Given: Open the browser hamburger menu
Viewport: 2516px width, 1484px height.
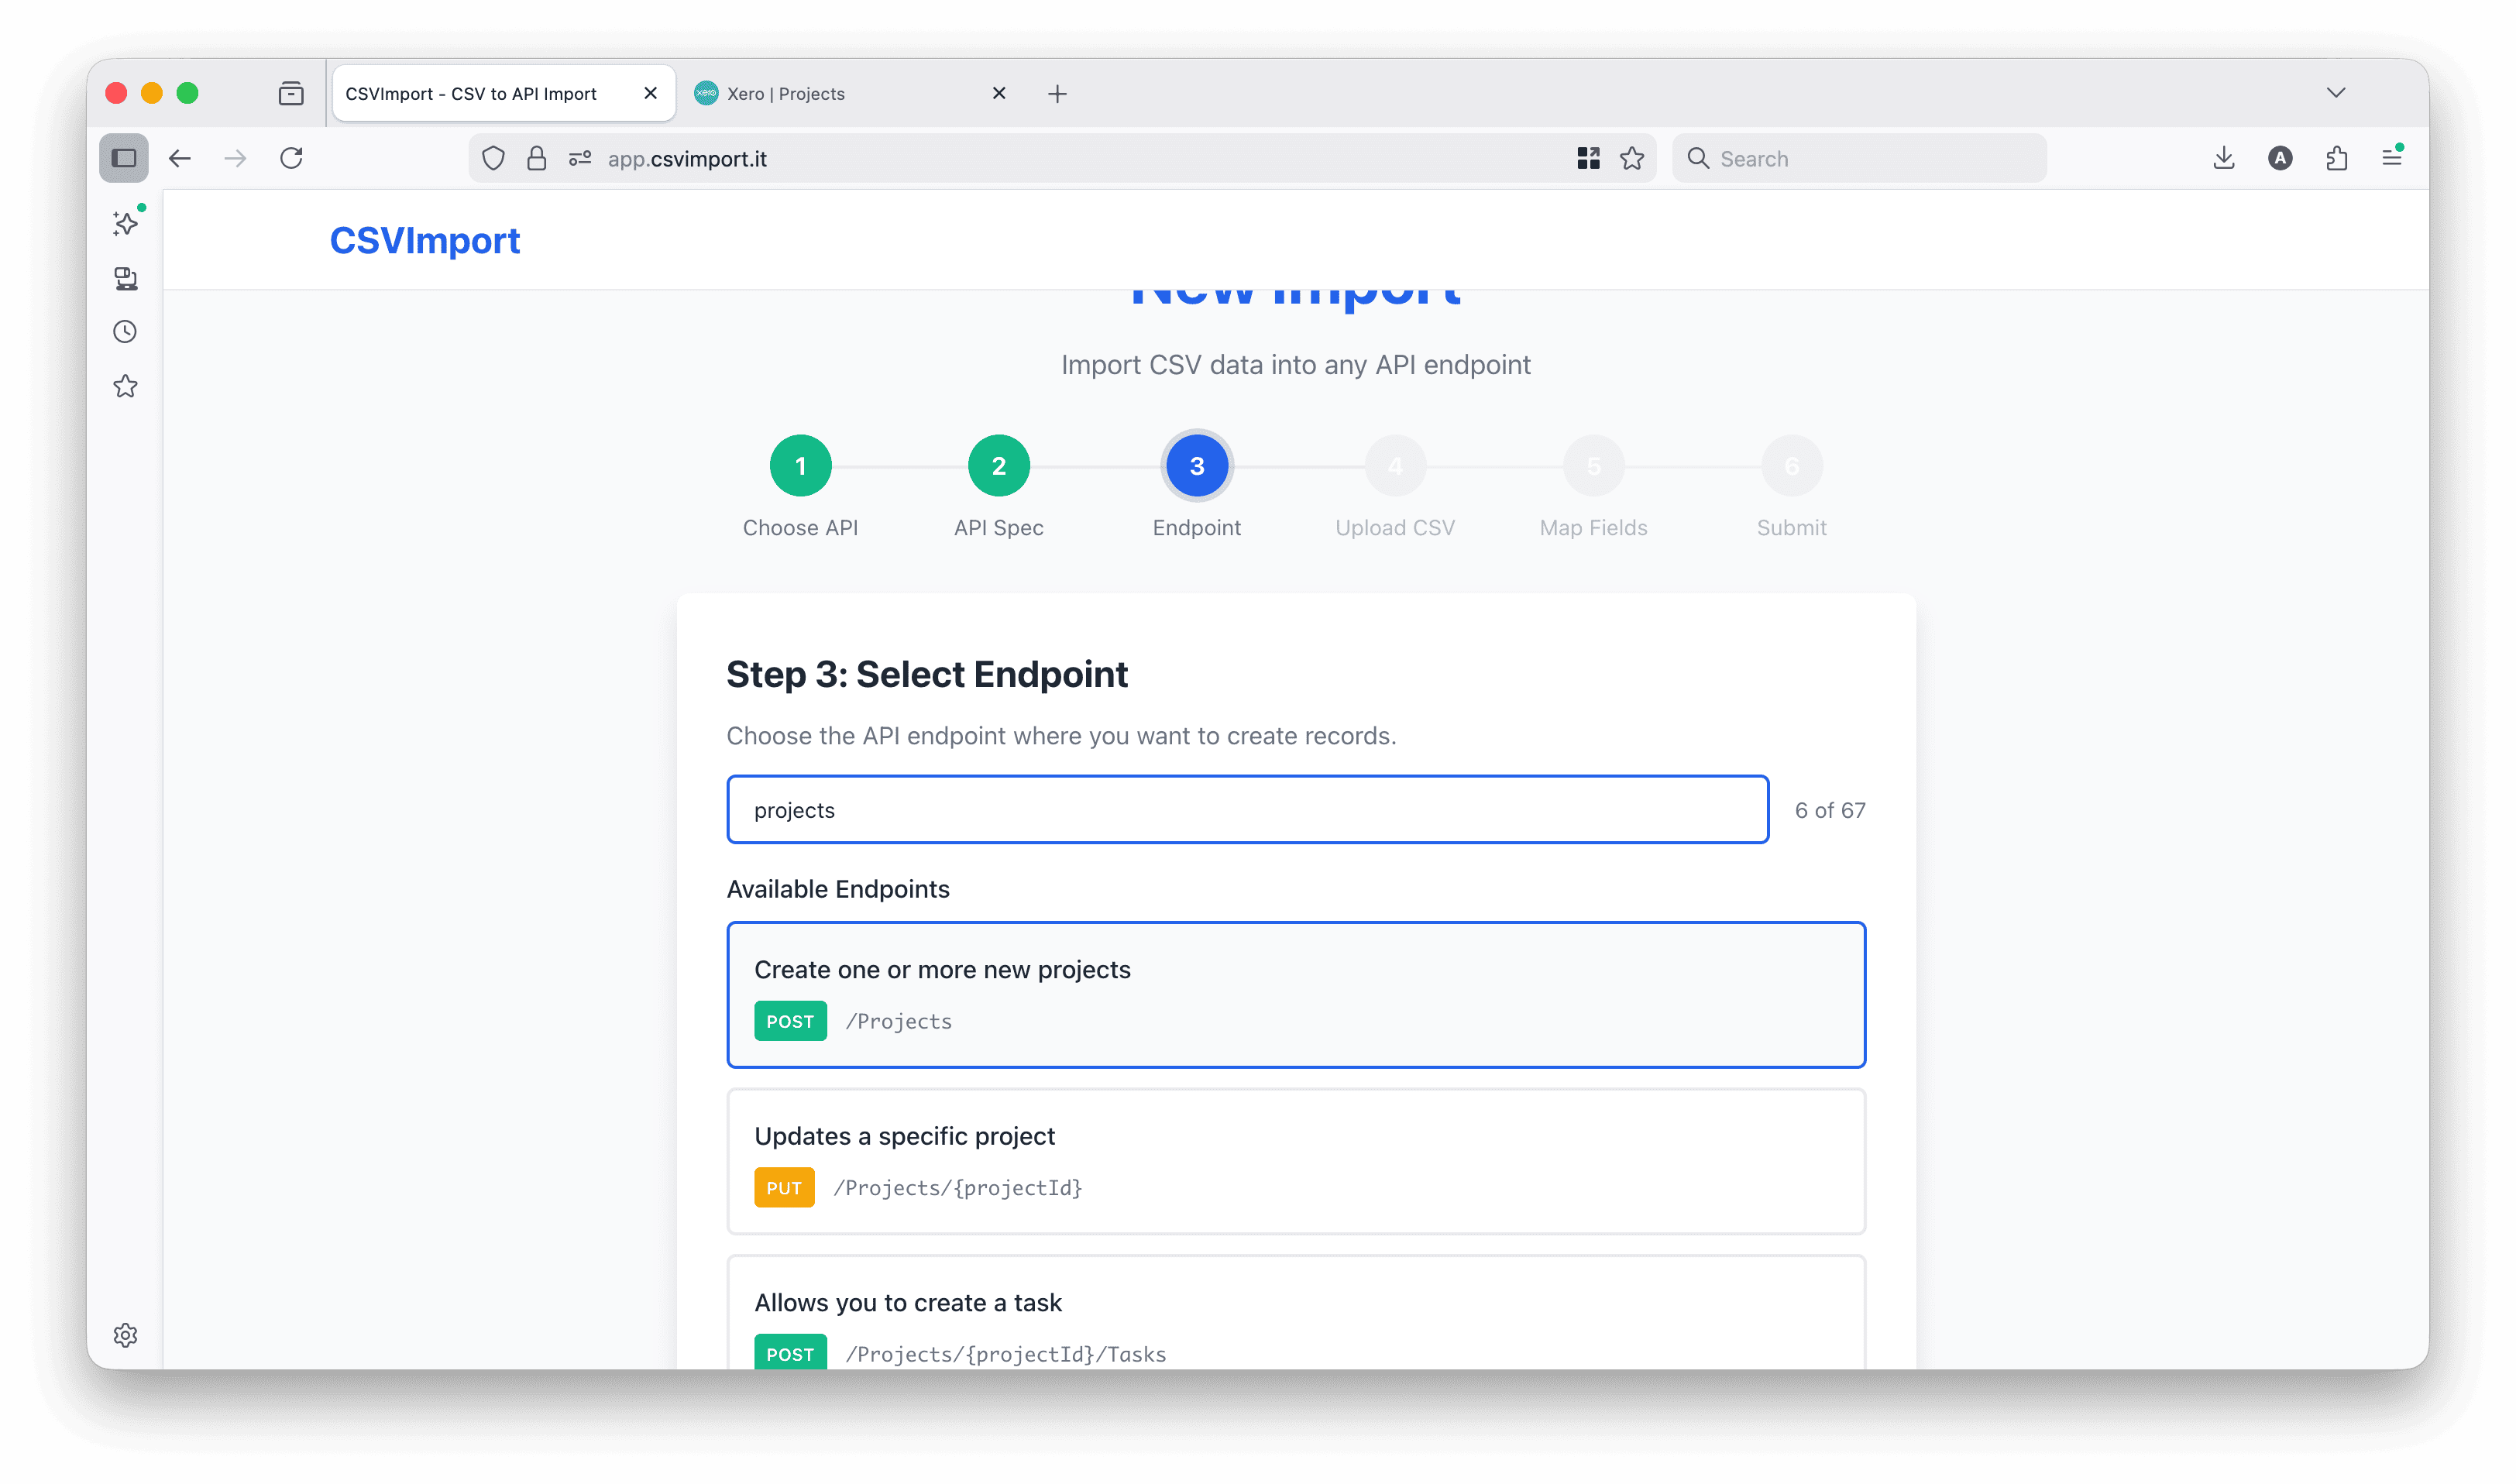Looking at the screenshot, I should 2392,158.
